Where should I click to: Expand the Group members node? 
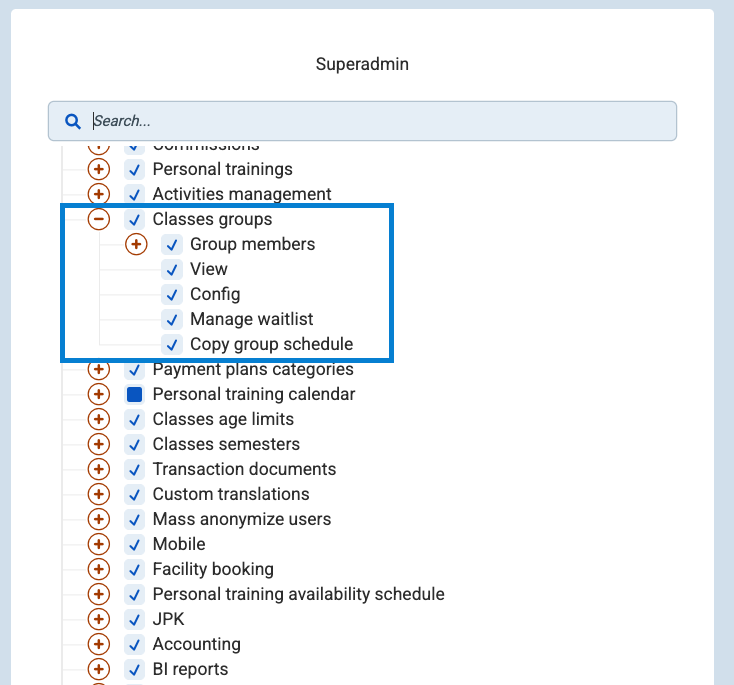pos(137,244)
